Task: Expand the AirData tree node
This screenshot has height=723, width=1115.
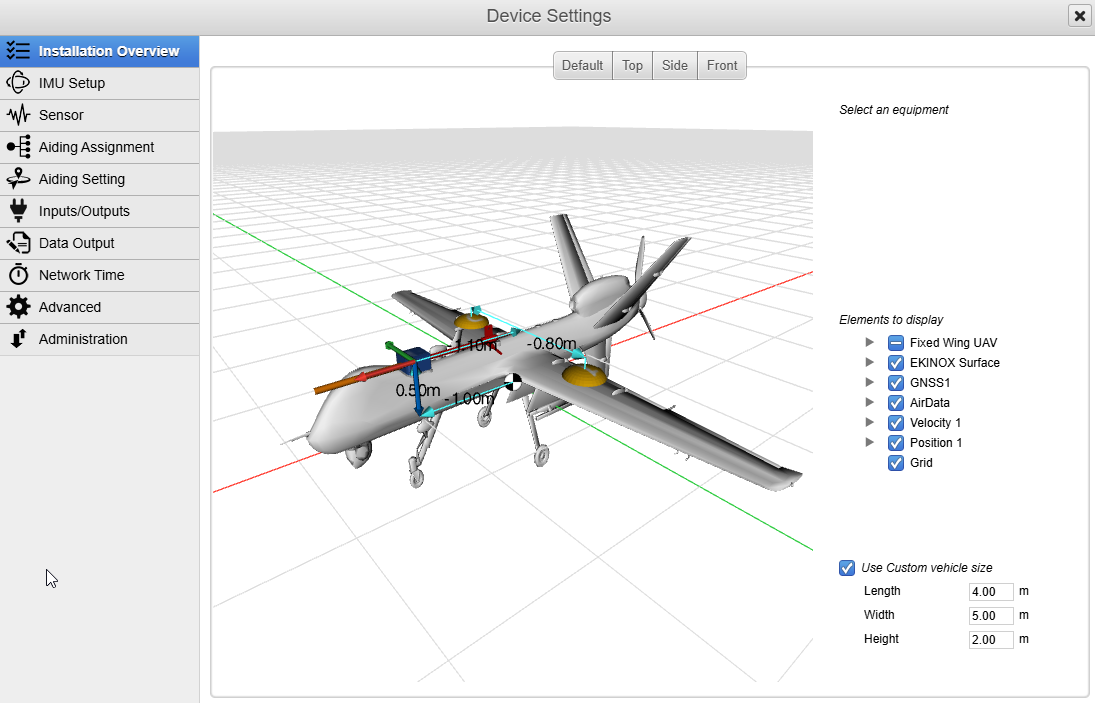Action: [x=870, y=403]
